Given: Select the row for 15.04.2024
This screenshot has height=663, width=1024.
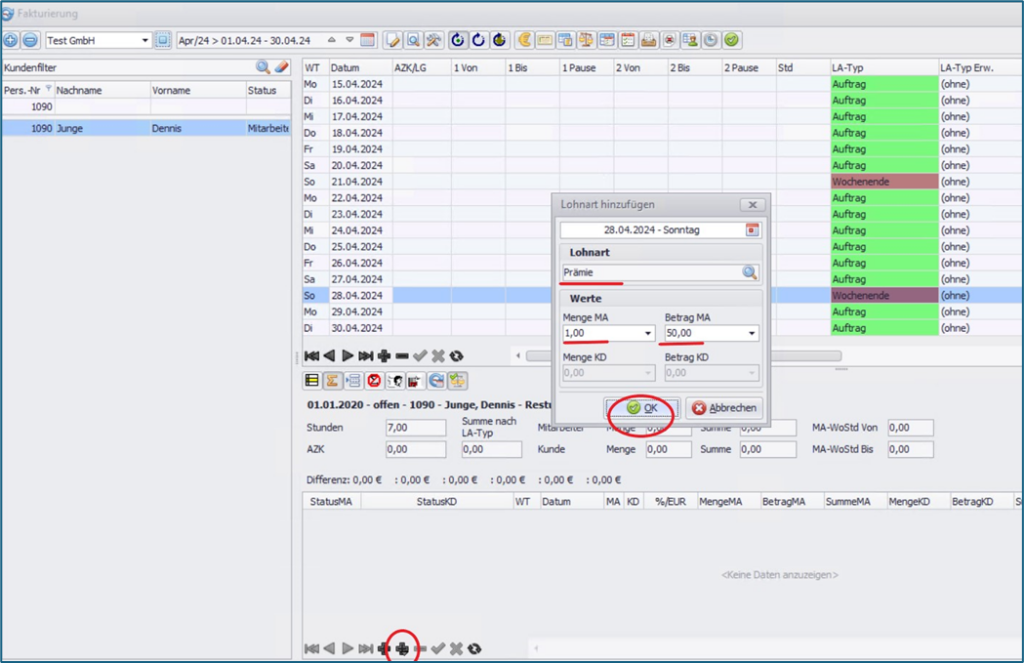Looking at the screenshot, I should (x=663, y=84).
